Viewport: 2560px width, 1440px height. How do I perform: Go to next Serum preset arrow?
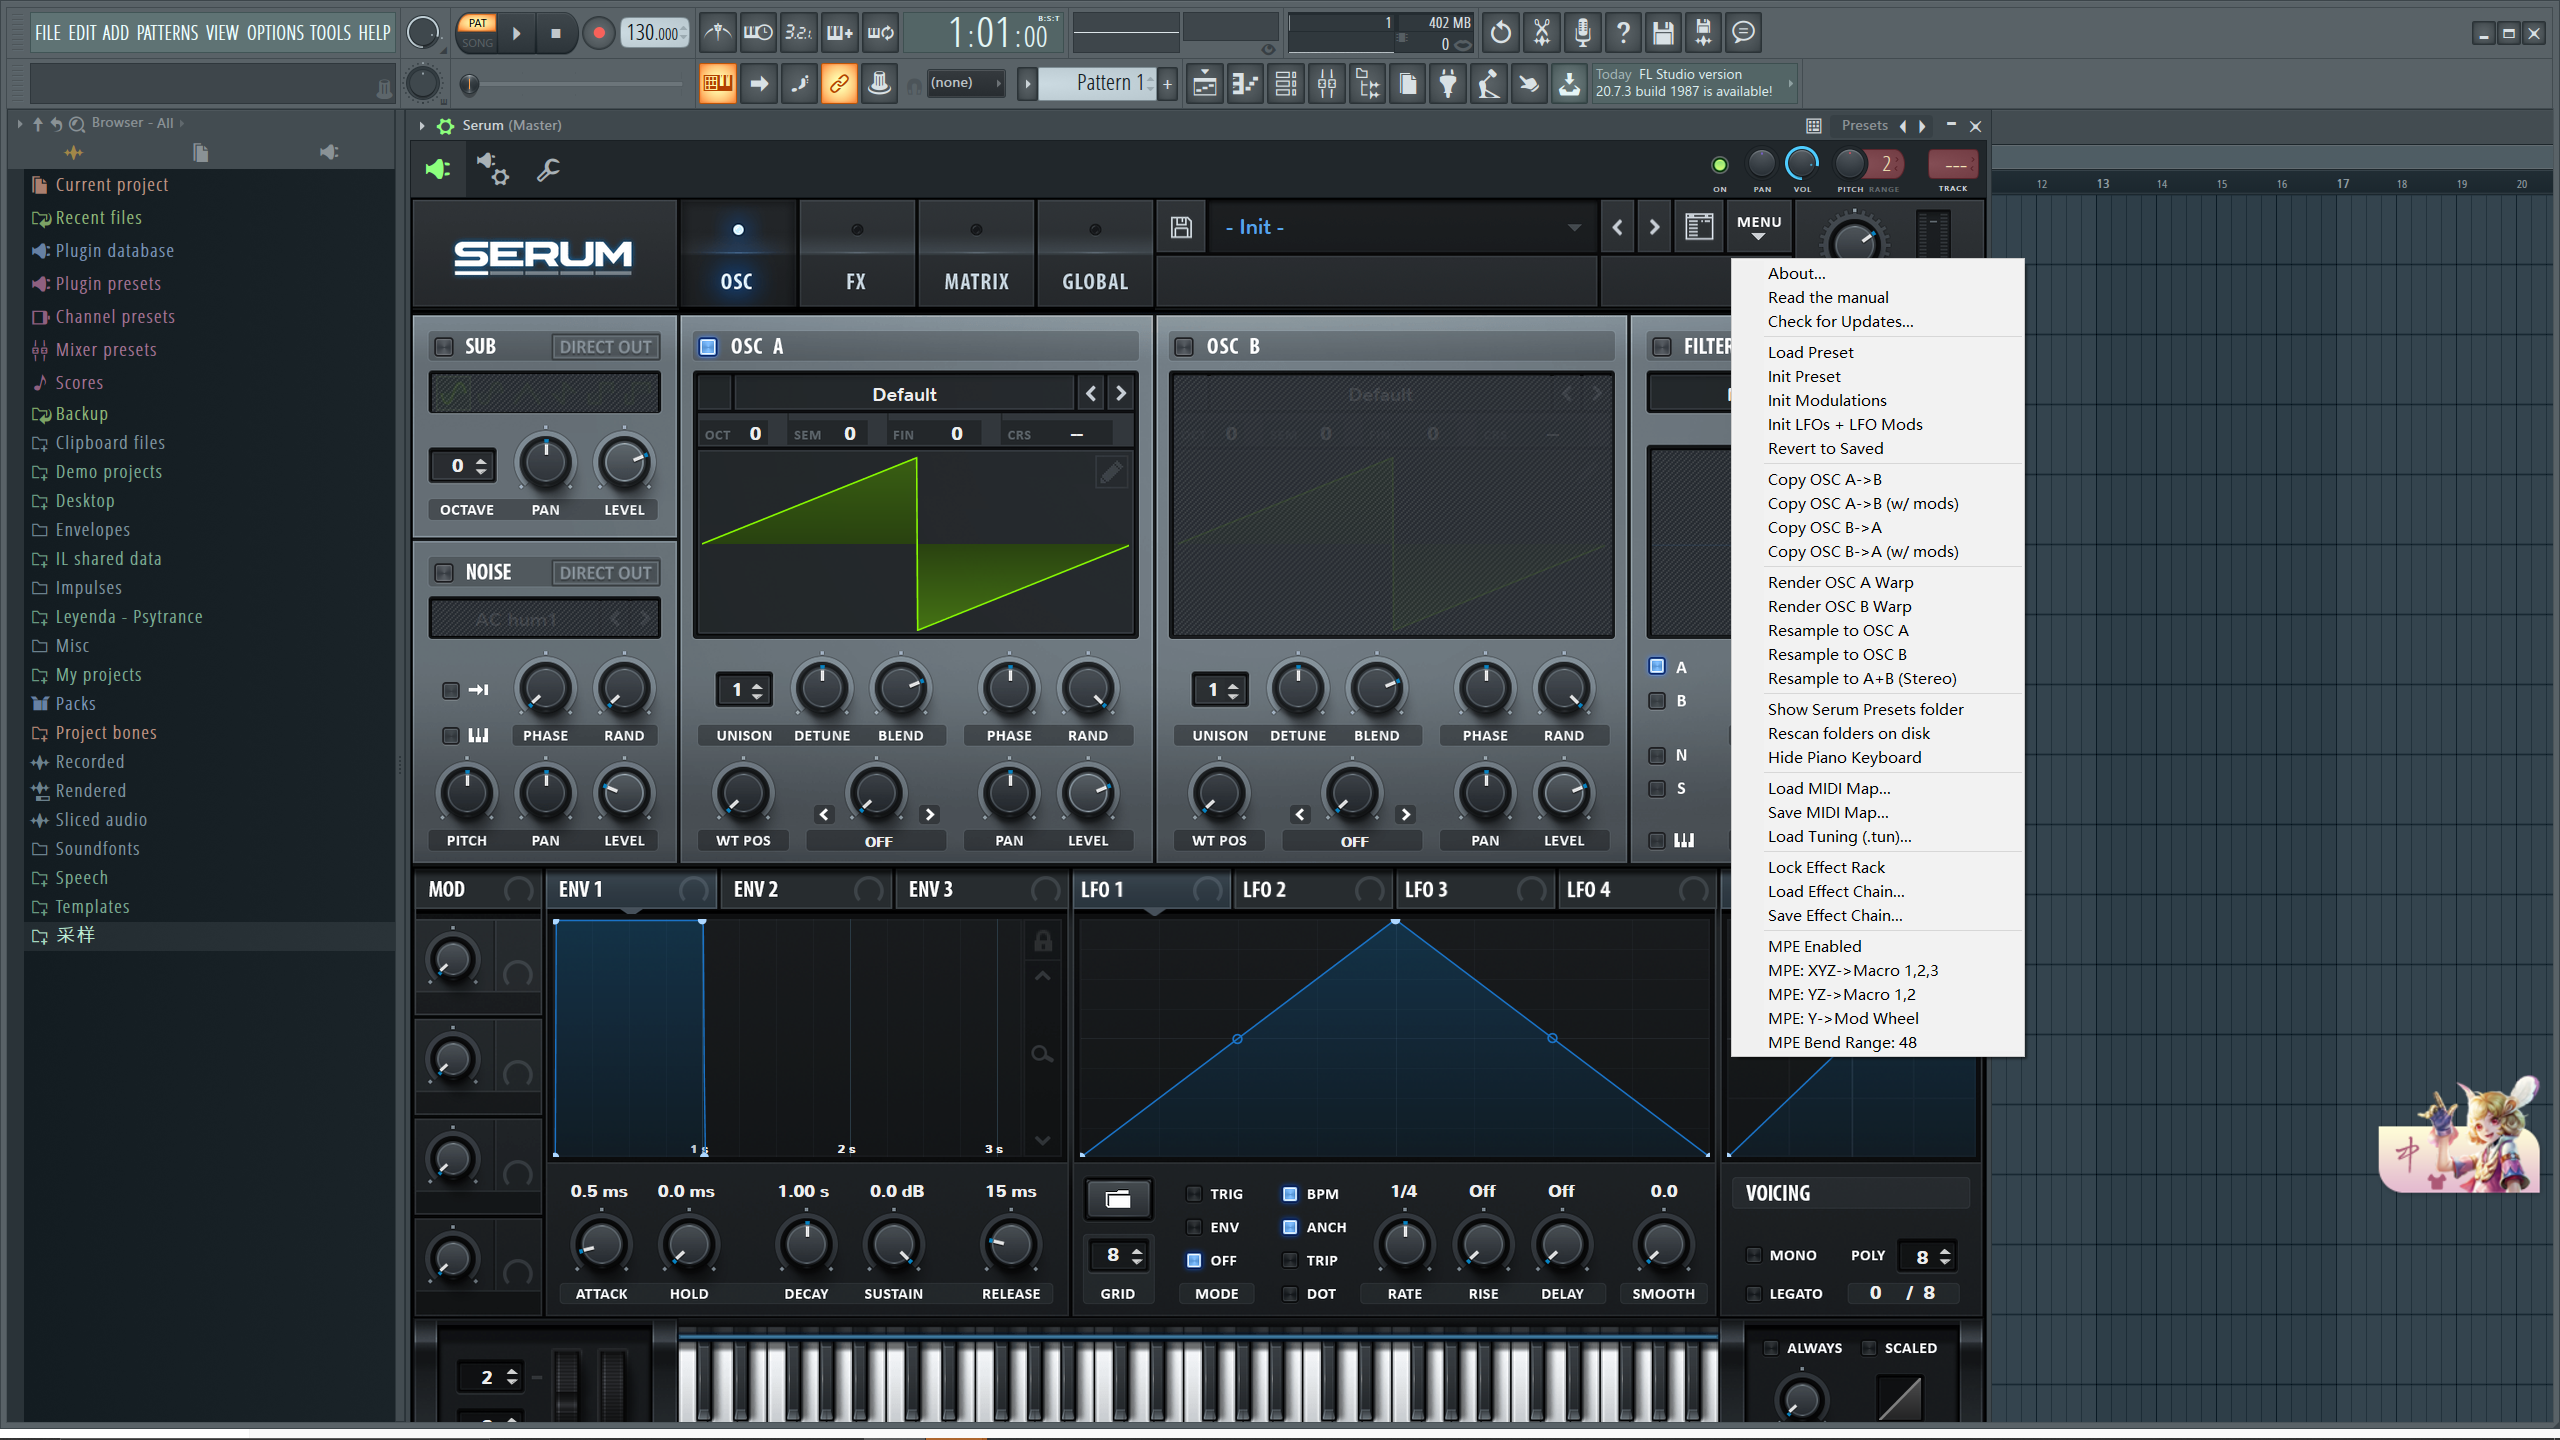coord(1655,227)
